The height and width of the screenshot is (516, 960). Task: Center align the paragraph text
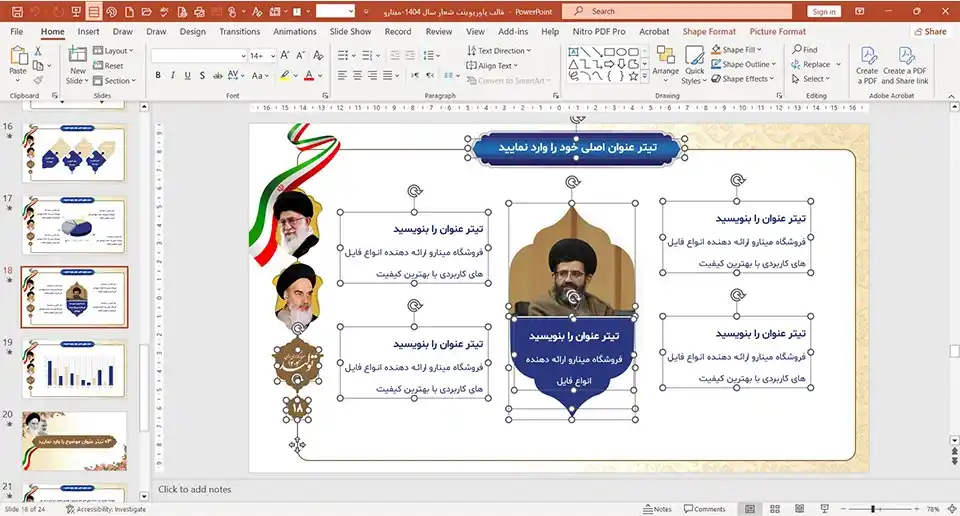pyautogui.click(x=357, y=75)
